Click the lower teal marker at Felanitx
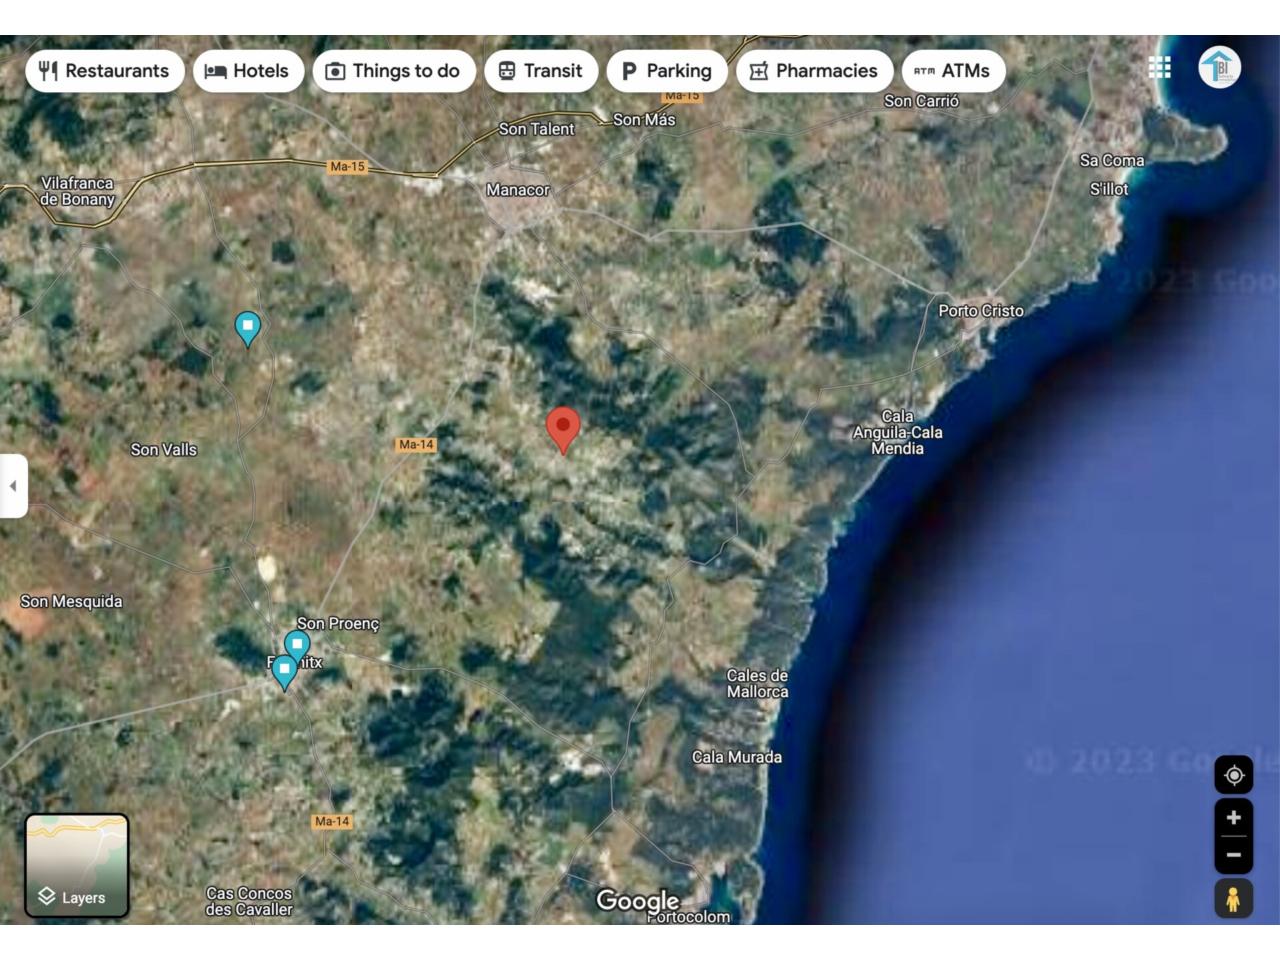The width and height of the screenshot is (1280, 960). click(284, 672)
